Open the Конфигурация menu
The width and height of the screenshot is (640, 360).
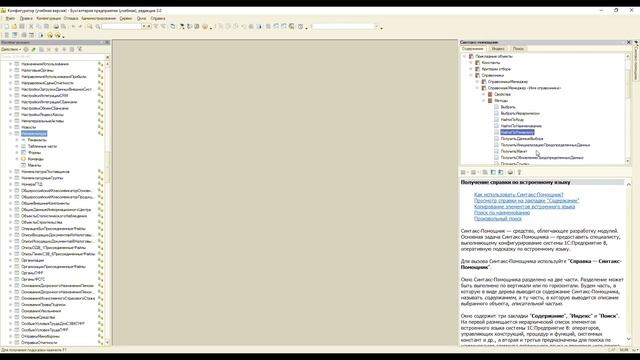click(49, 18)
